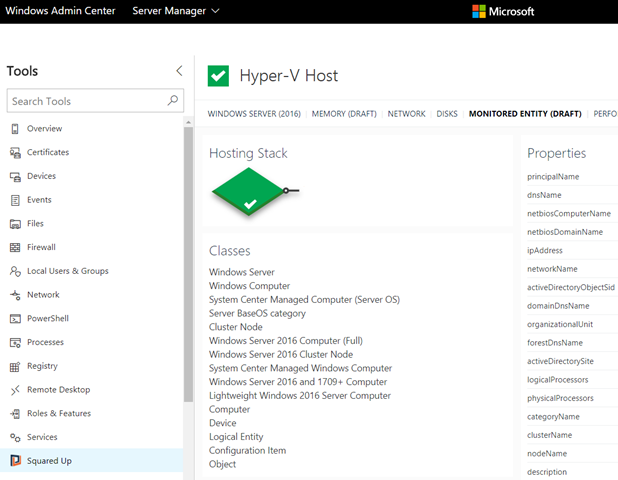Open the Server Manager dropdown
Viewport: 618px width, 480px height.
[x=176, y=11]
